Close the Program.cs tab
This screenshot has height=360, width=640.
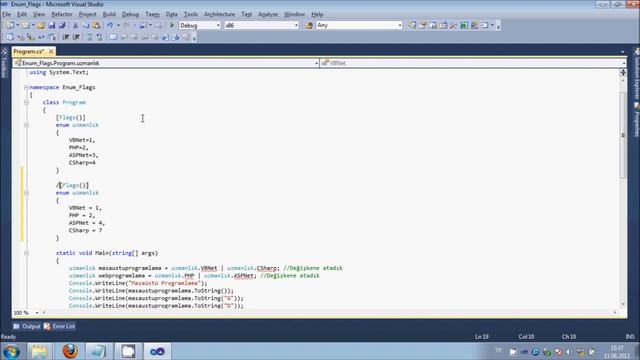[x=51, y=51]
